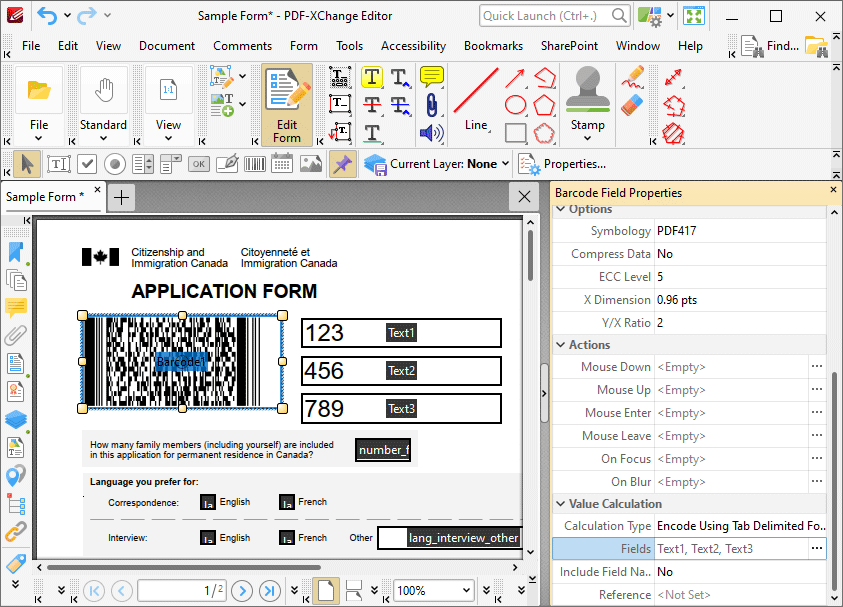Open the Calculation Type value dropdown

[740, 526]
